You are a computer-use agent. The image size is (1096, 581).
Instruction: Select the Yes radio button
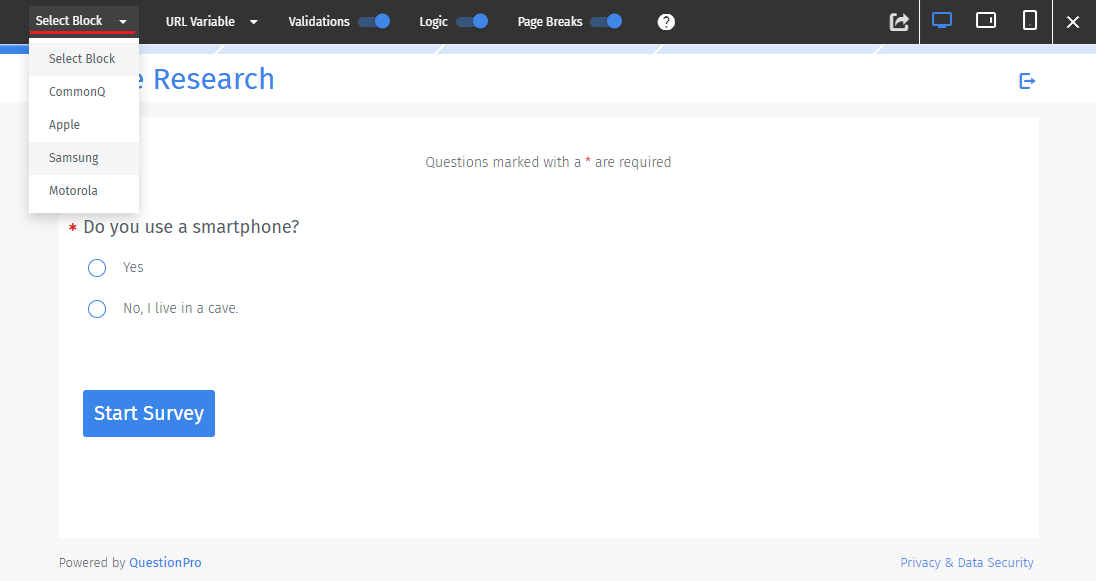click(97, 267)
